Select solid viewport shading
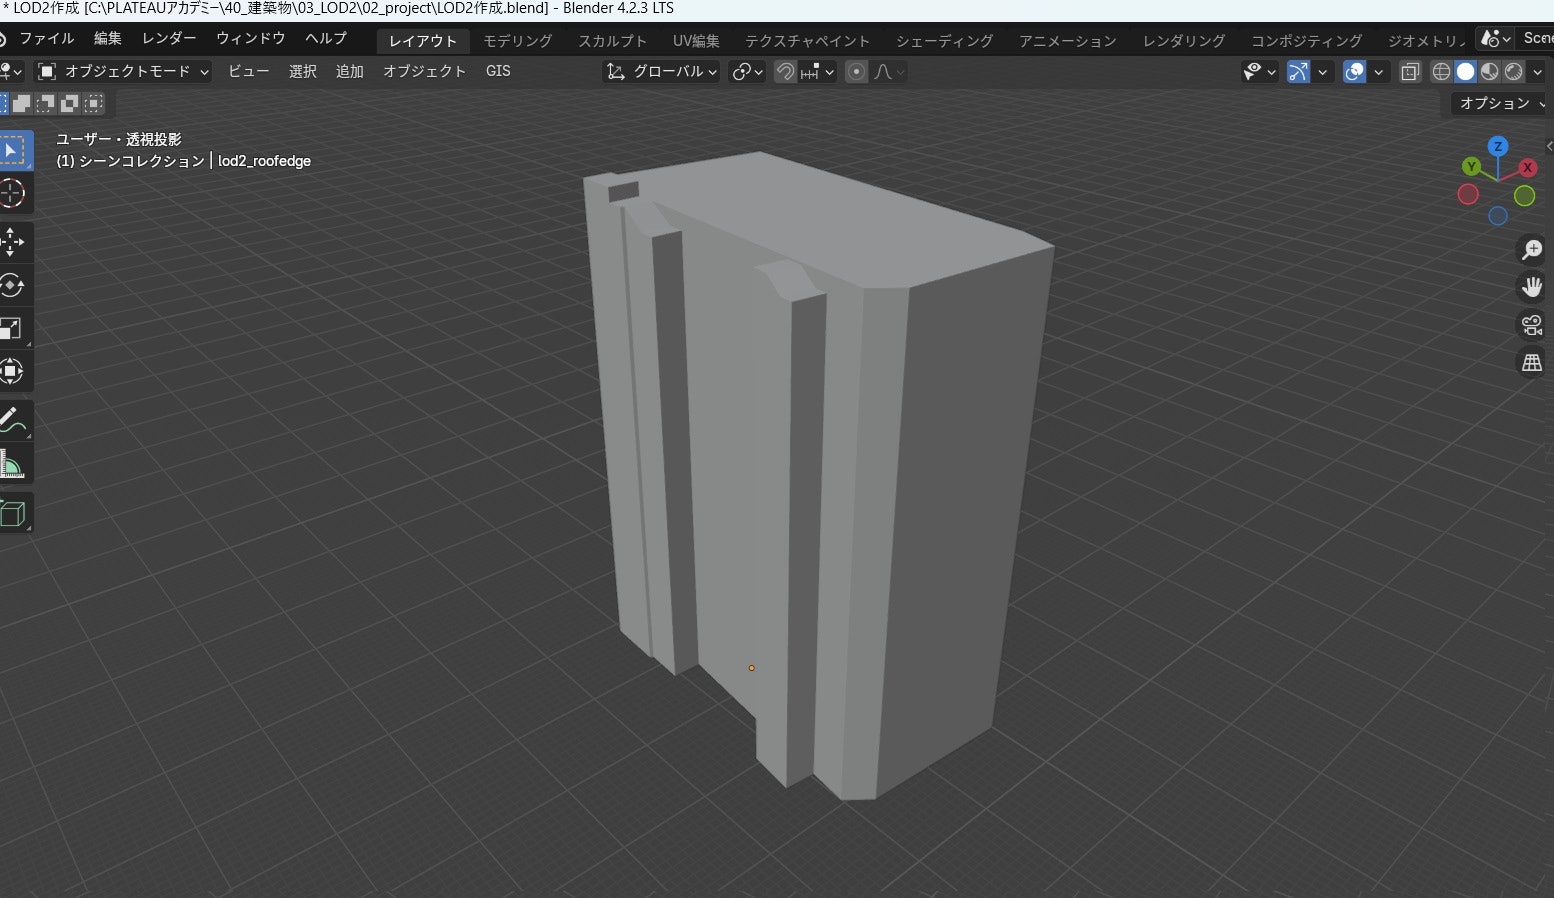This screenshot has height=898, width=1554. [x=1465, y=71]
